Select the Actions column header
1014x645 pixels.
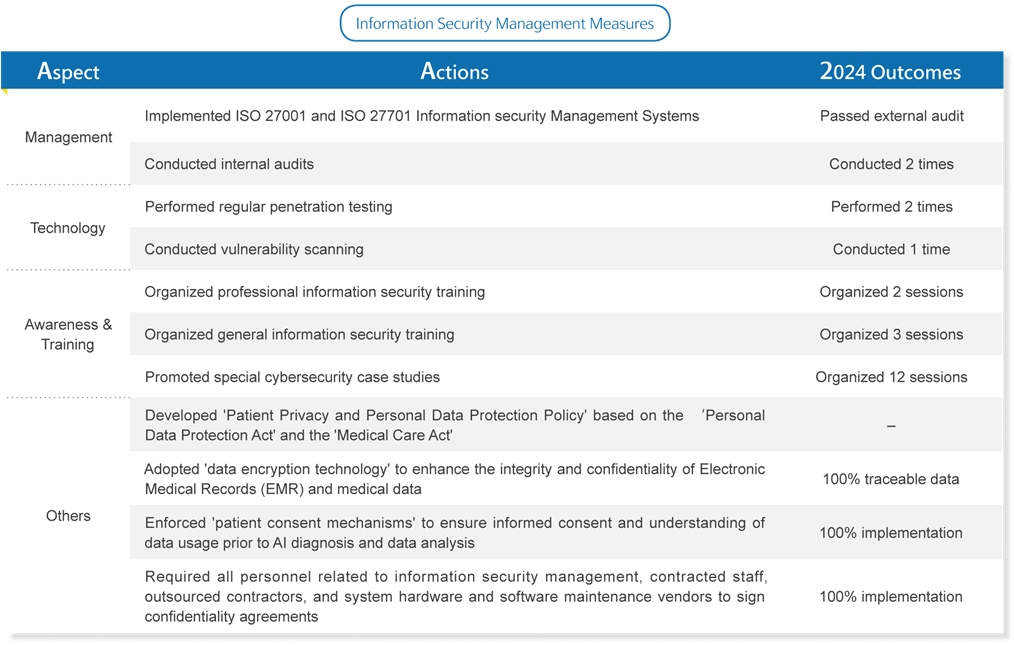454,72
